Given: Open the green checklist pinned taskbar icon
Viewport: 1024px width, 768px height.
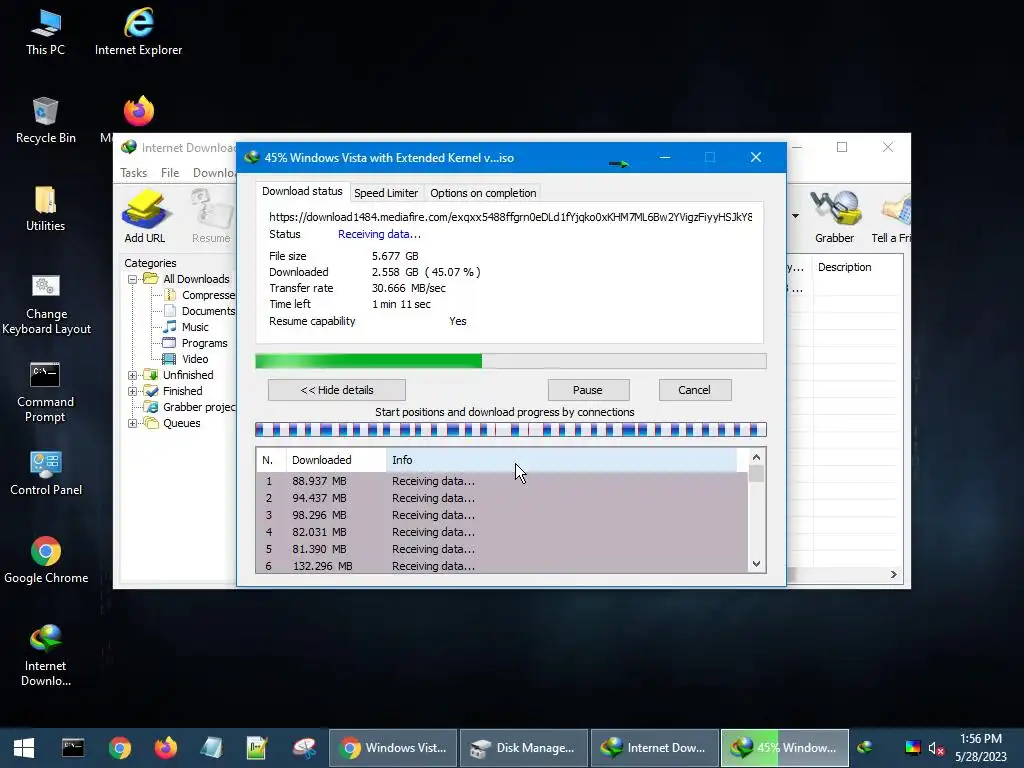Looking at the screenshot, I should point(257,748).
